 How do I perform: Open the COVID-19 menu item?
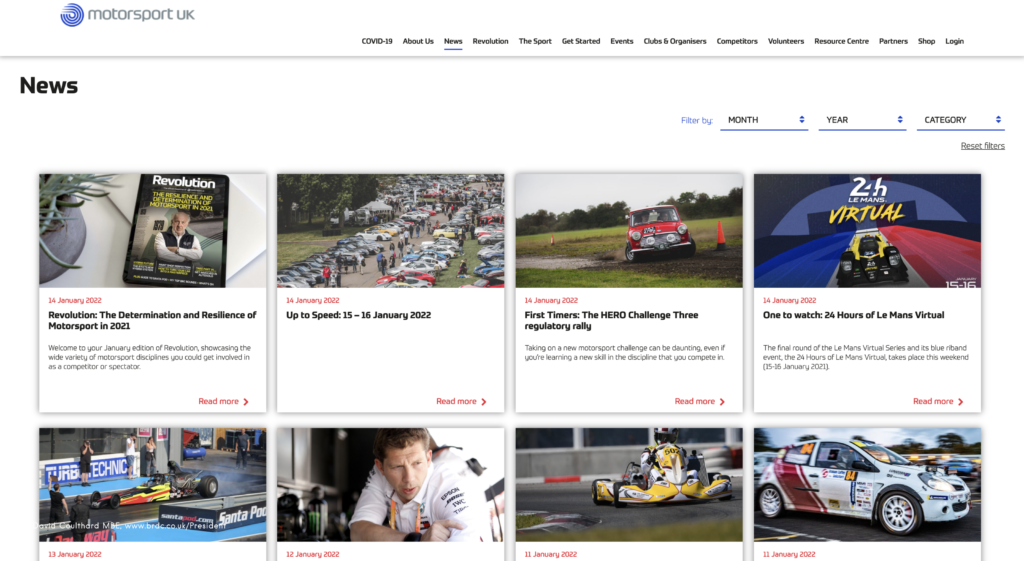coord(377,41)
